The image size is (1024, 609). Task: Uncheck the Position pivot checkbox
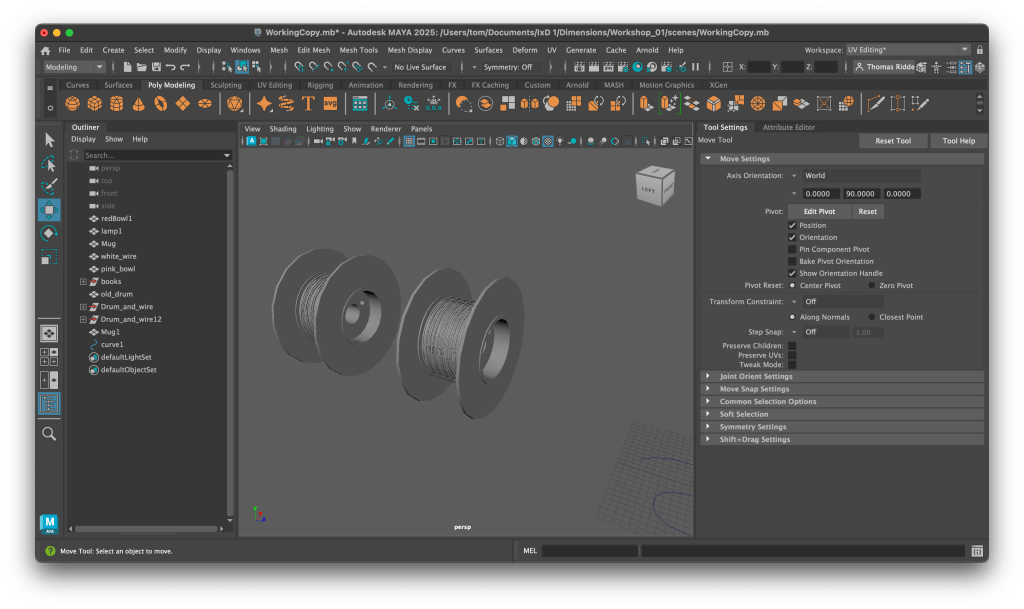(x=792, y=225)
